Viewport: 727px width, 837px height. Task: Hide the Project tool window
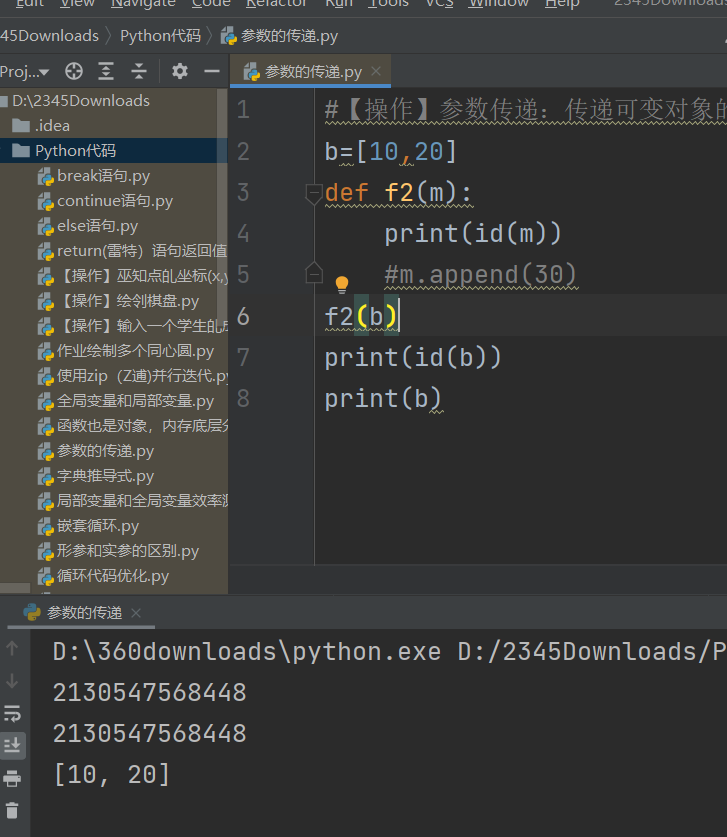[x=212, y=71]
